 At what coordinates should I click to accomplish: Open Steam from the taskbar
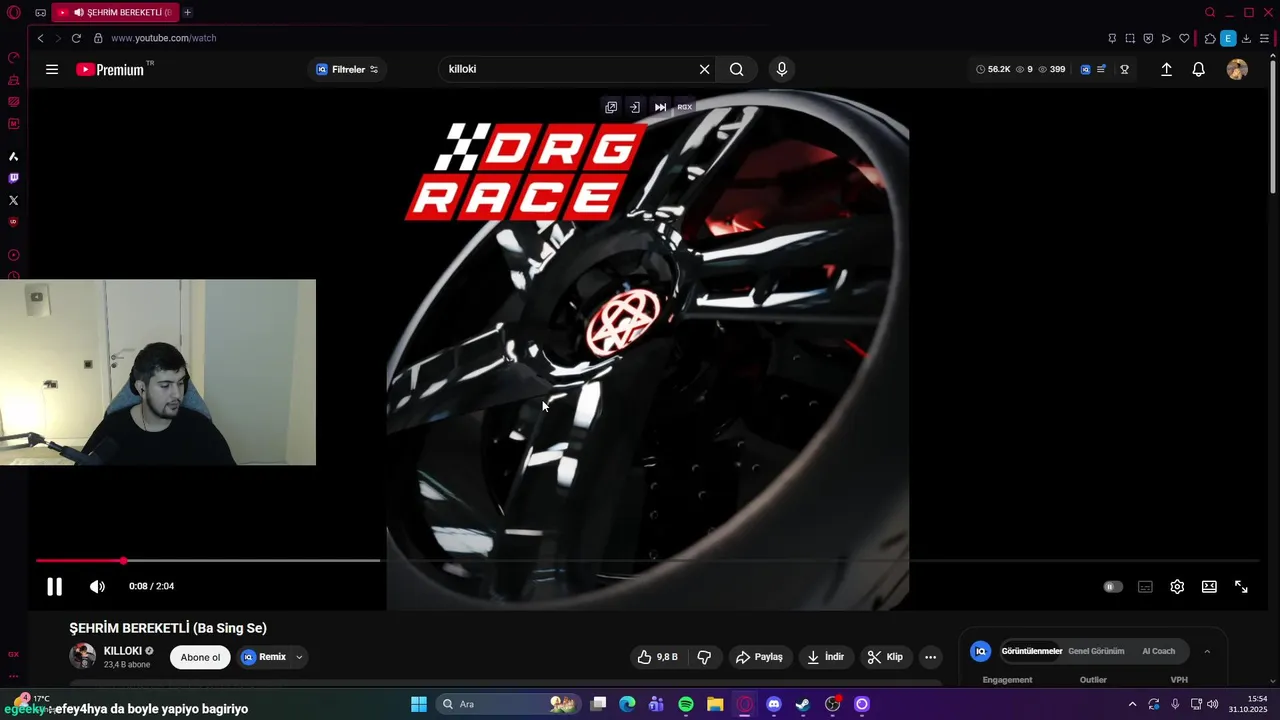point(803,704)
